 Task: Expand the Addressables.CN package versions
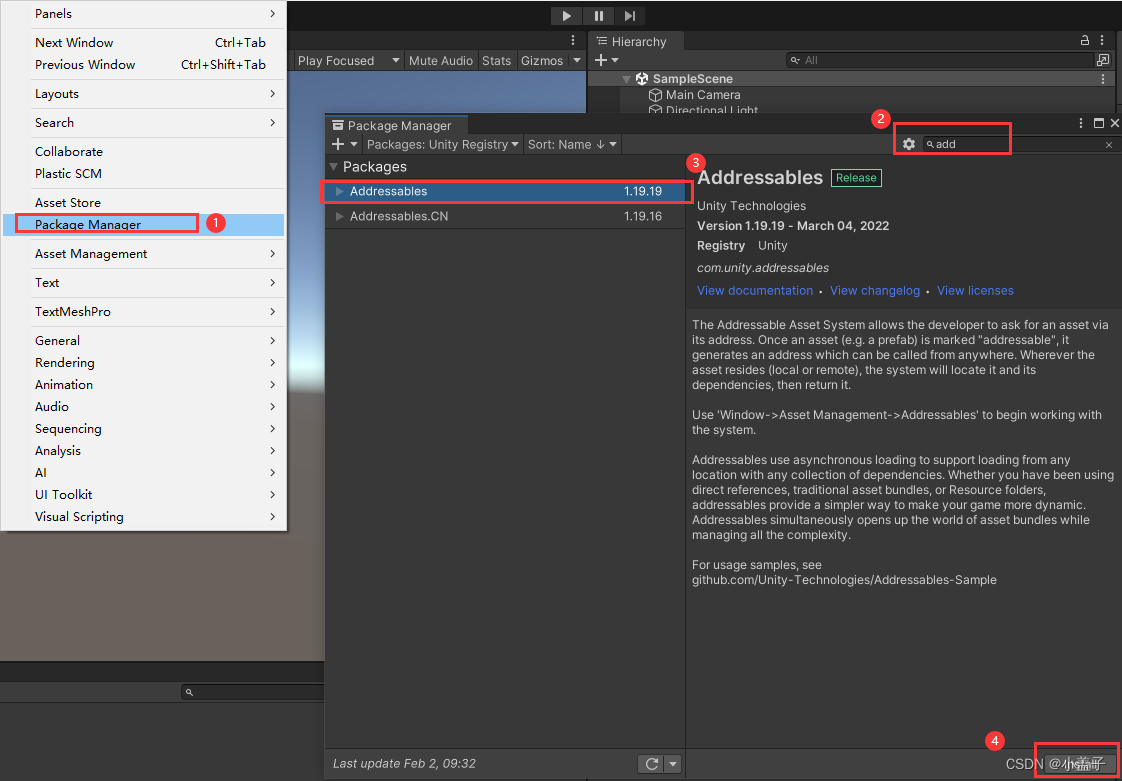click(340, 215)
